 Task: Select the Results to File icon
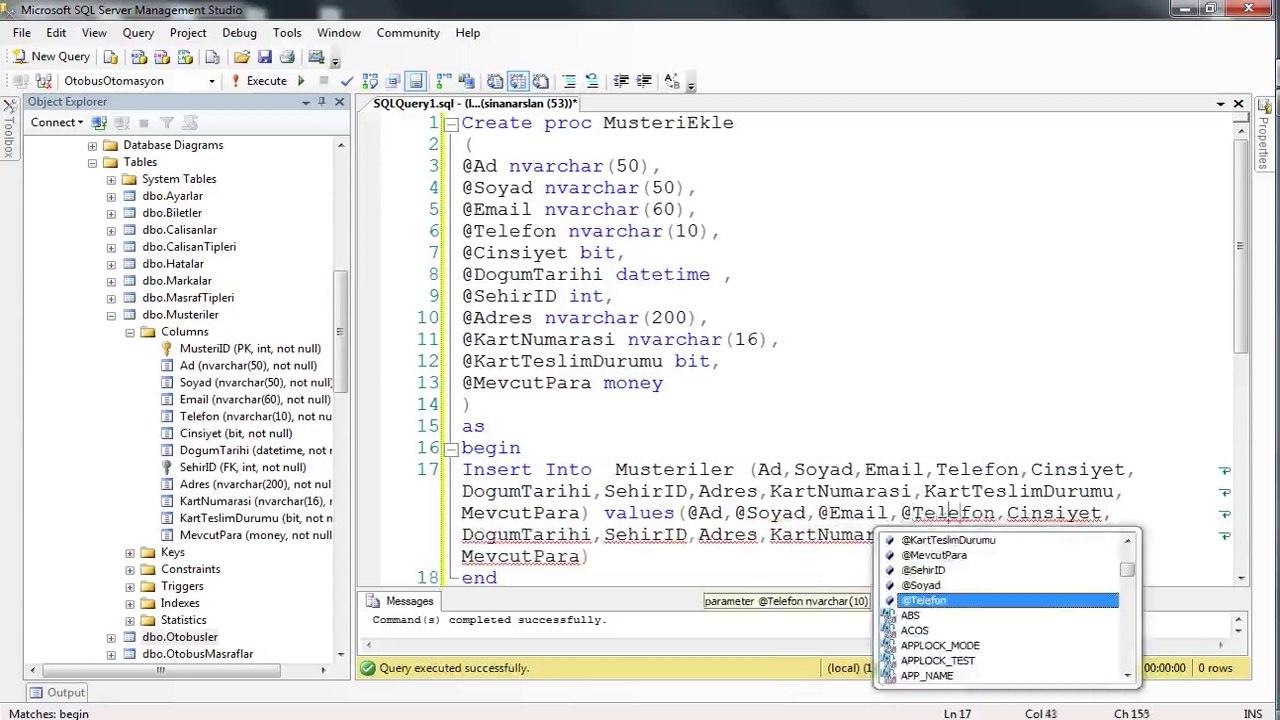541,81
